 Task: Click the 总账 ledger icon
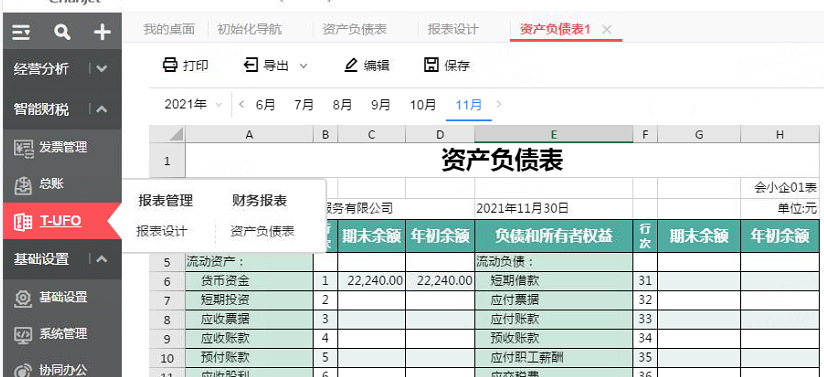[x=23, y=185]
